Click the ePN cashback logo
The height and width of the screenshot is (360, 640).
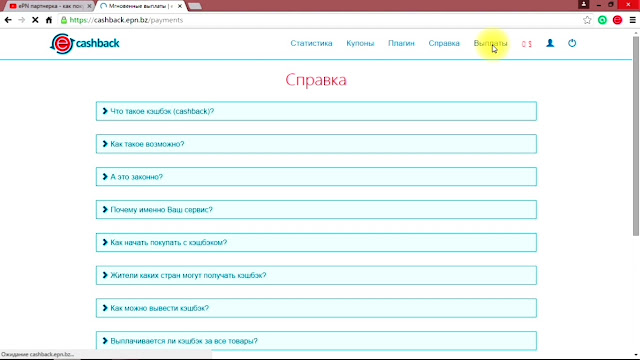pyautogui.click(x=85, y=43)
